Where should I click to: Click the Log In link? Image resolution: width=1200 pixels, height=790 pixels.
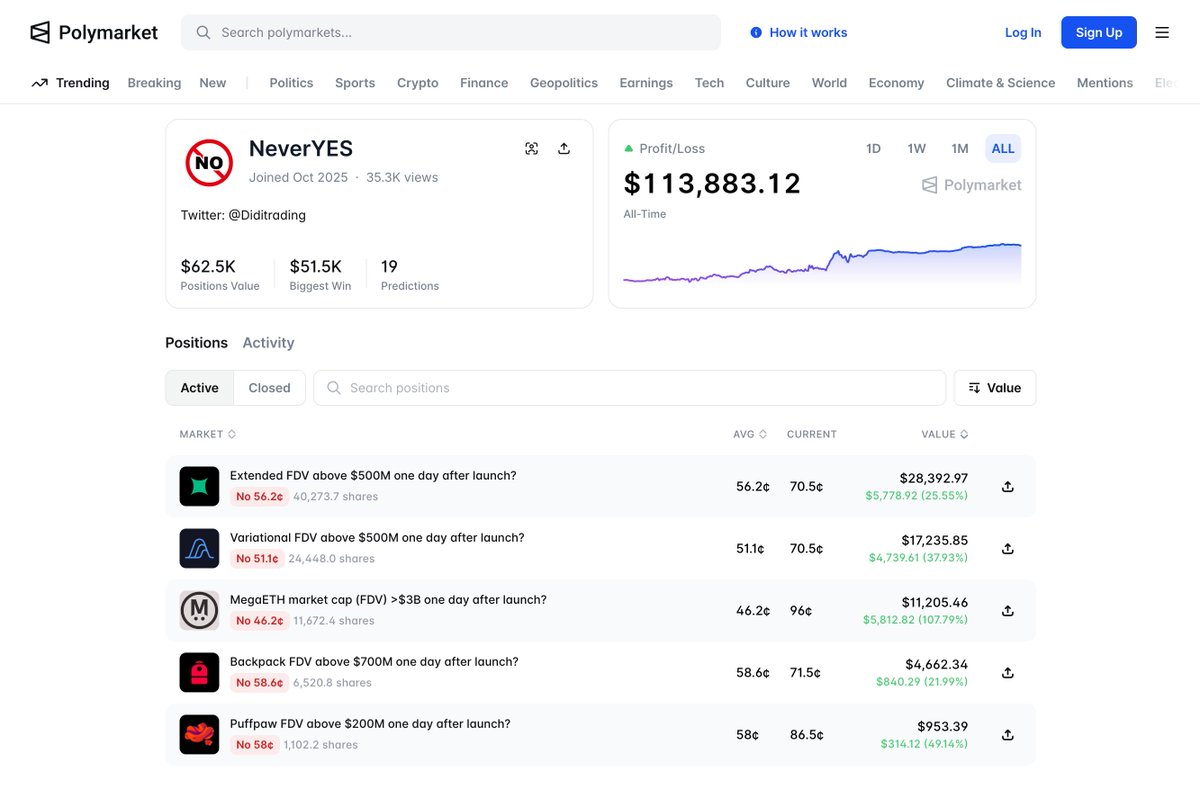[x=1023, y=33]
